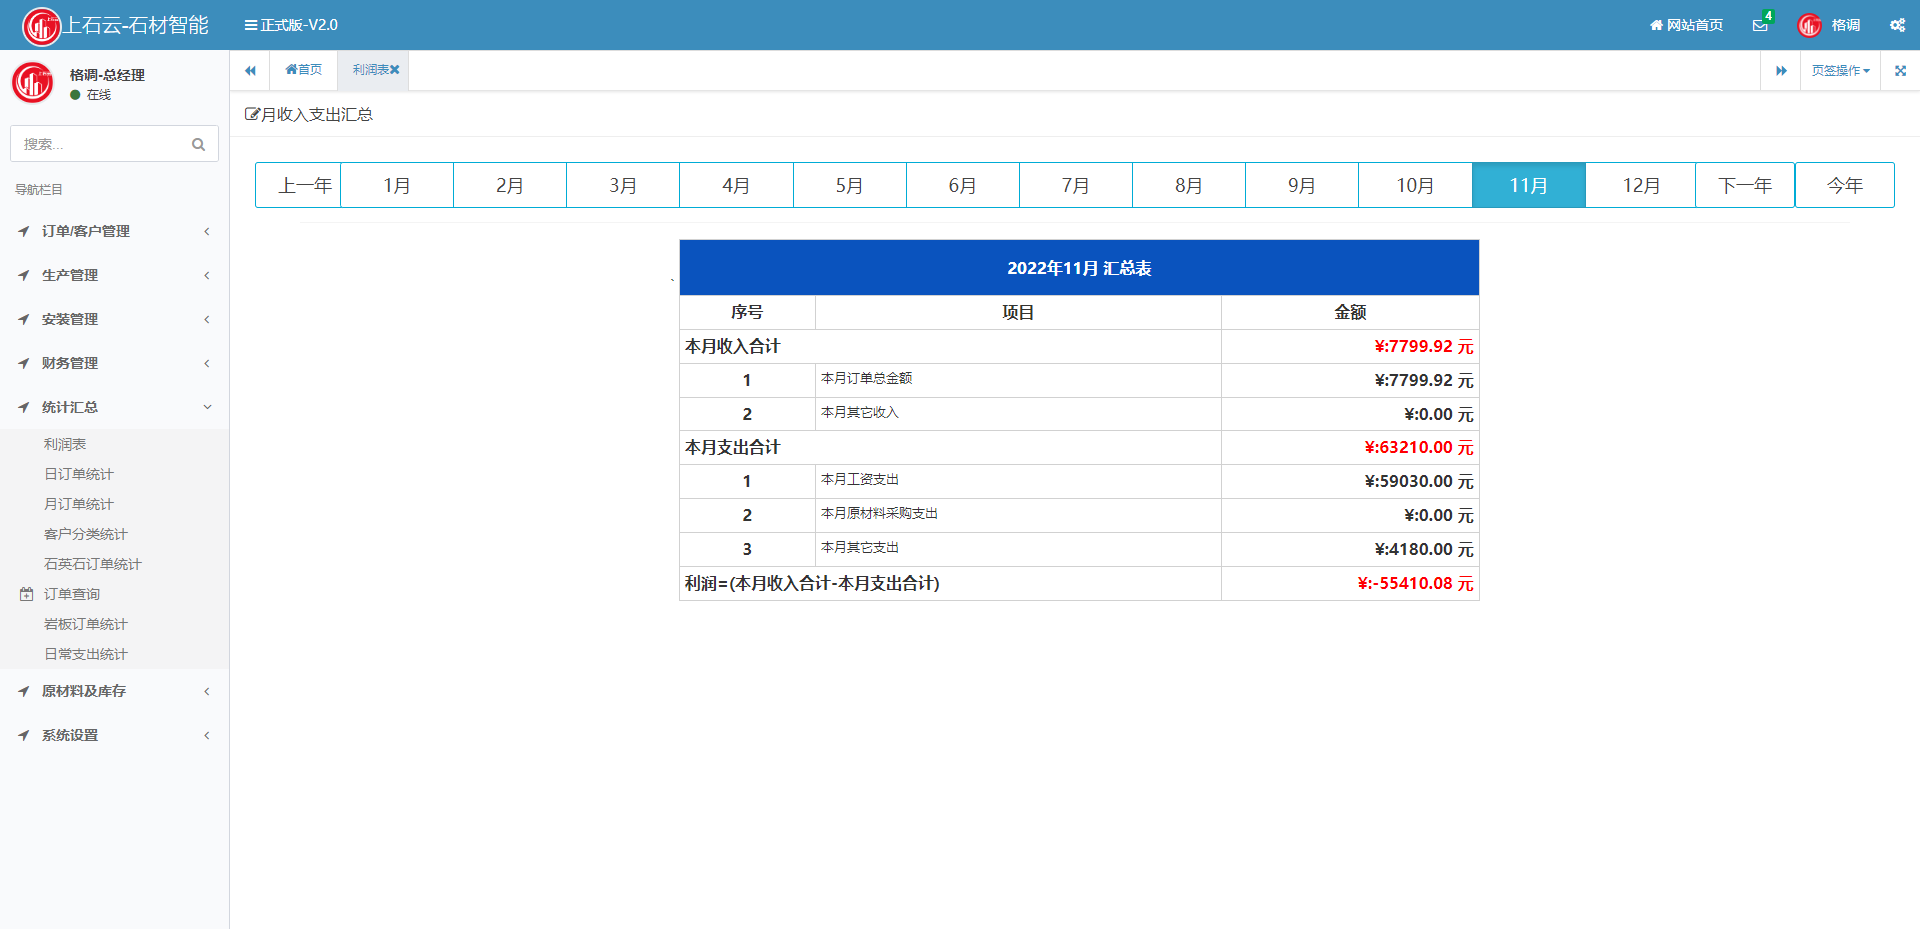This screenshot has height=929, width=1920.
Task: Open 客户分类统计 in the sidebar
Action: 86,534
